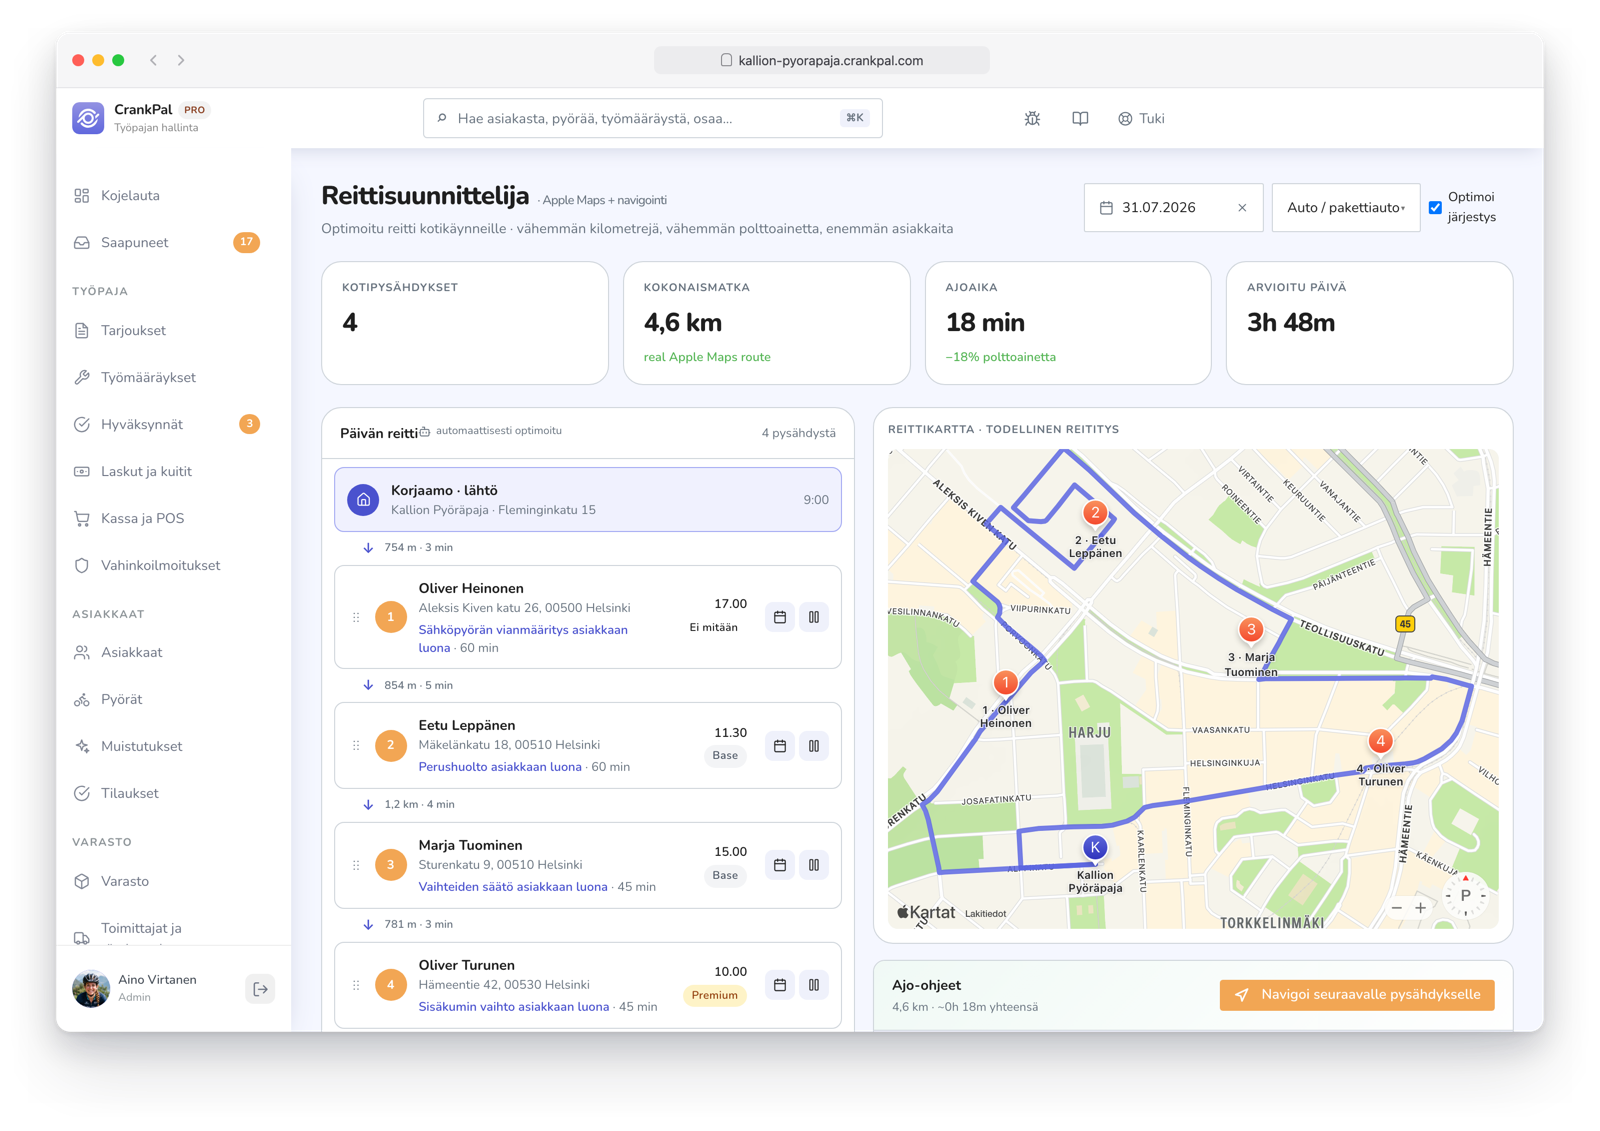Grab the drag handle for Marja Tuominen
This screenshot has width=1600, height=1131.
(x=356, y=865)
